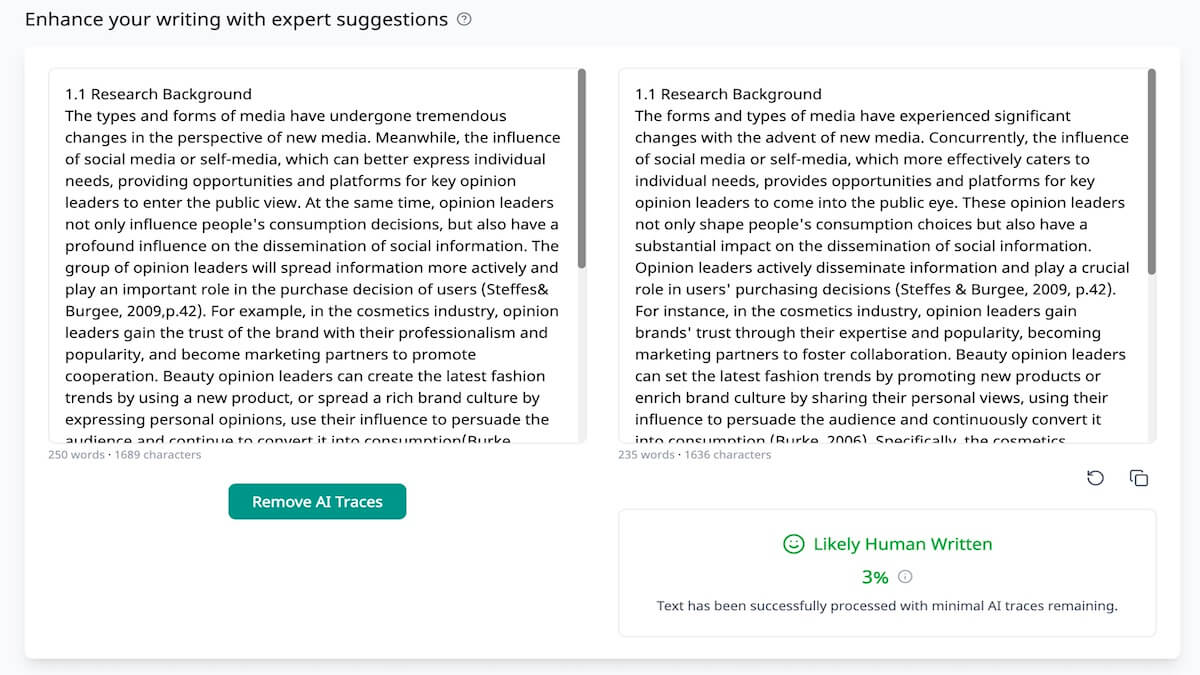The height and width of the screenshot is (675, 1200).
Task: Click the green smiley face icon
Action: [x=793, y=544]
